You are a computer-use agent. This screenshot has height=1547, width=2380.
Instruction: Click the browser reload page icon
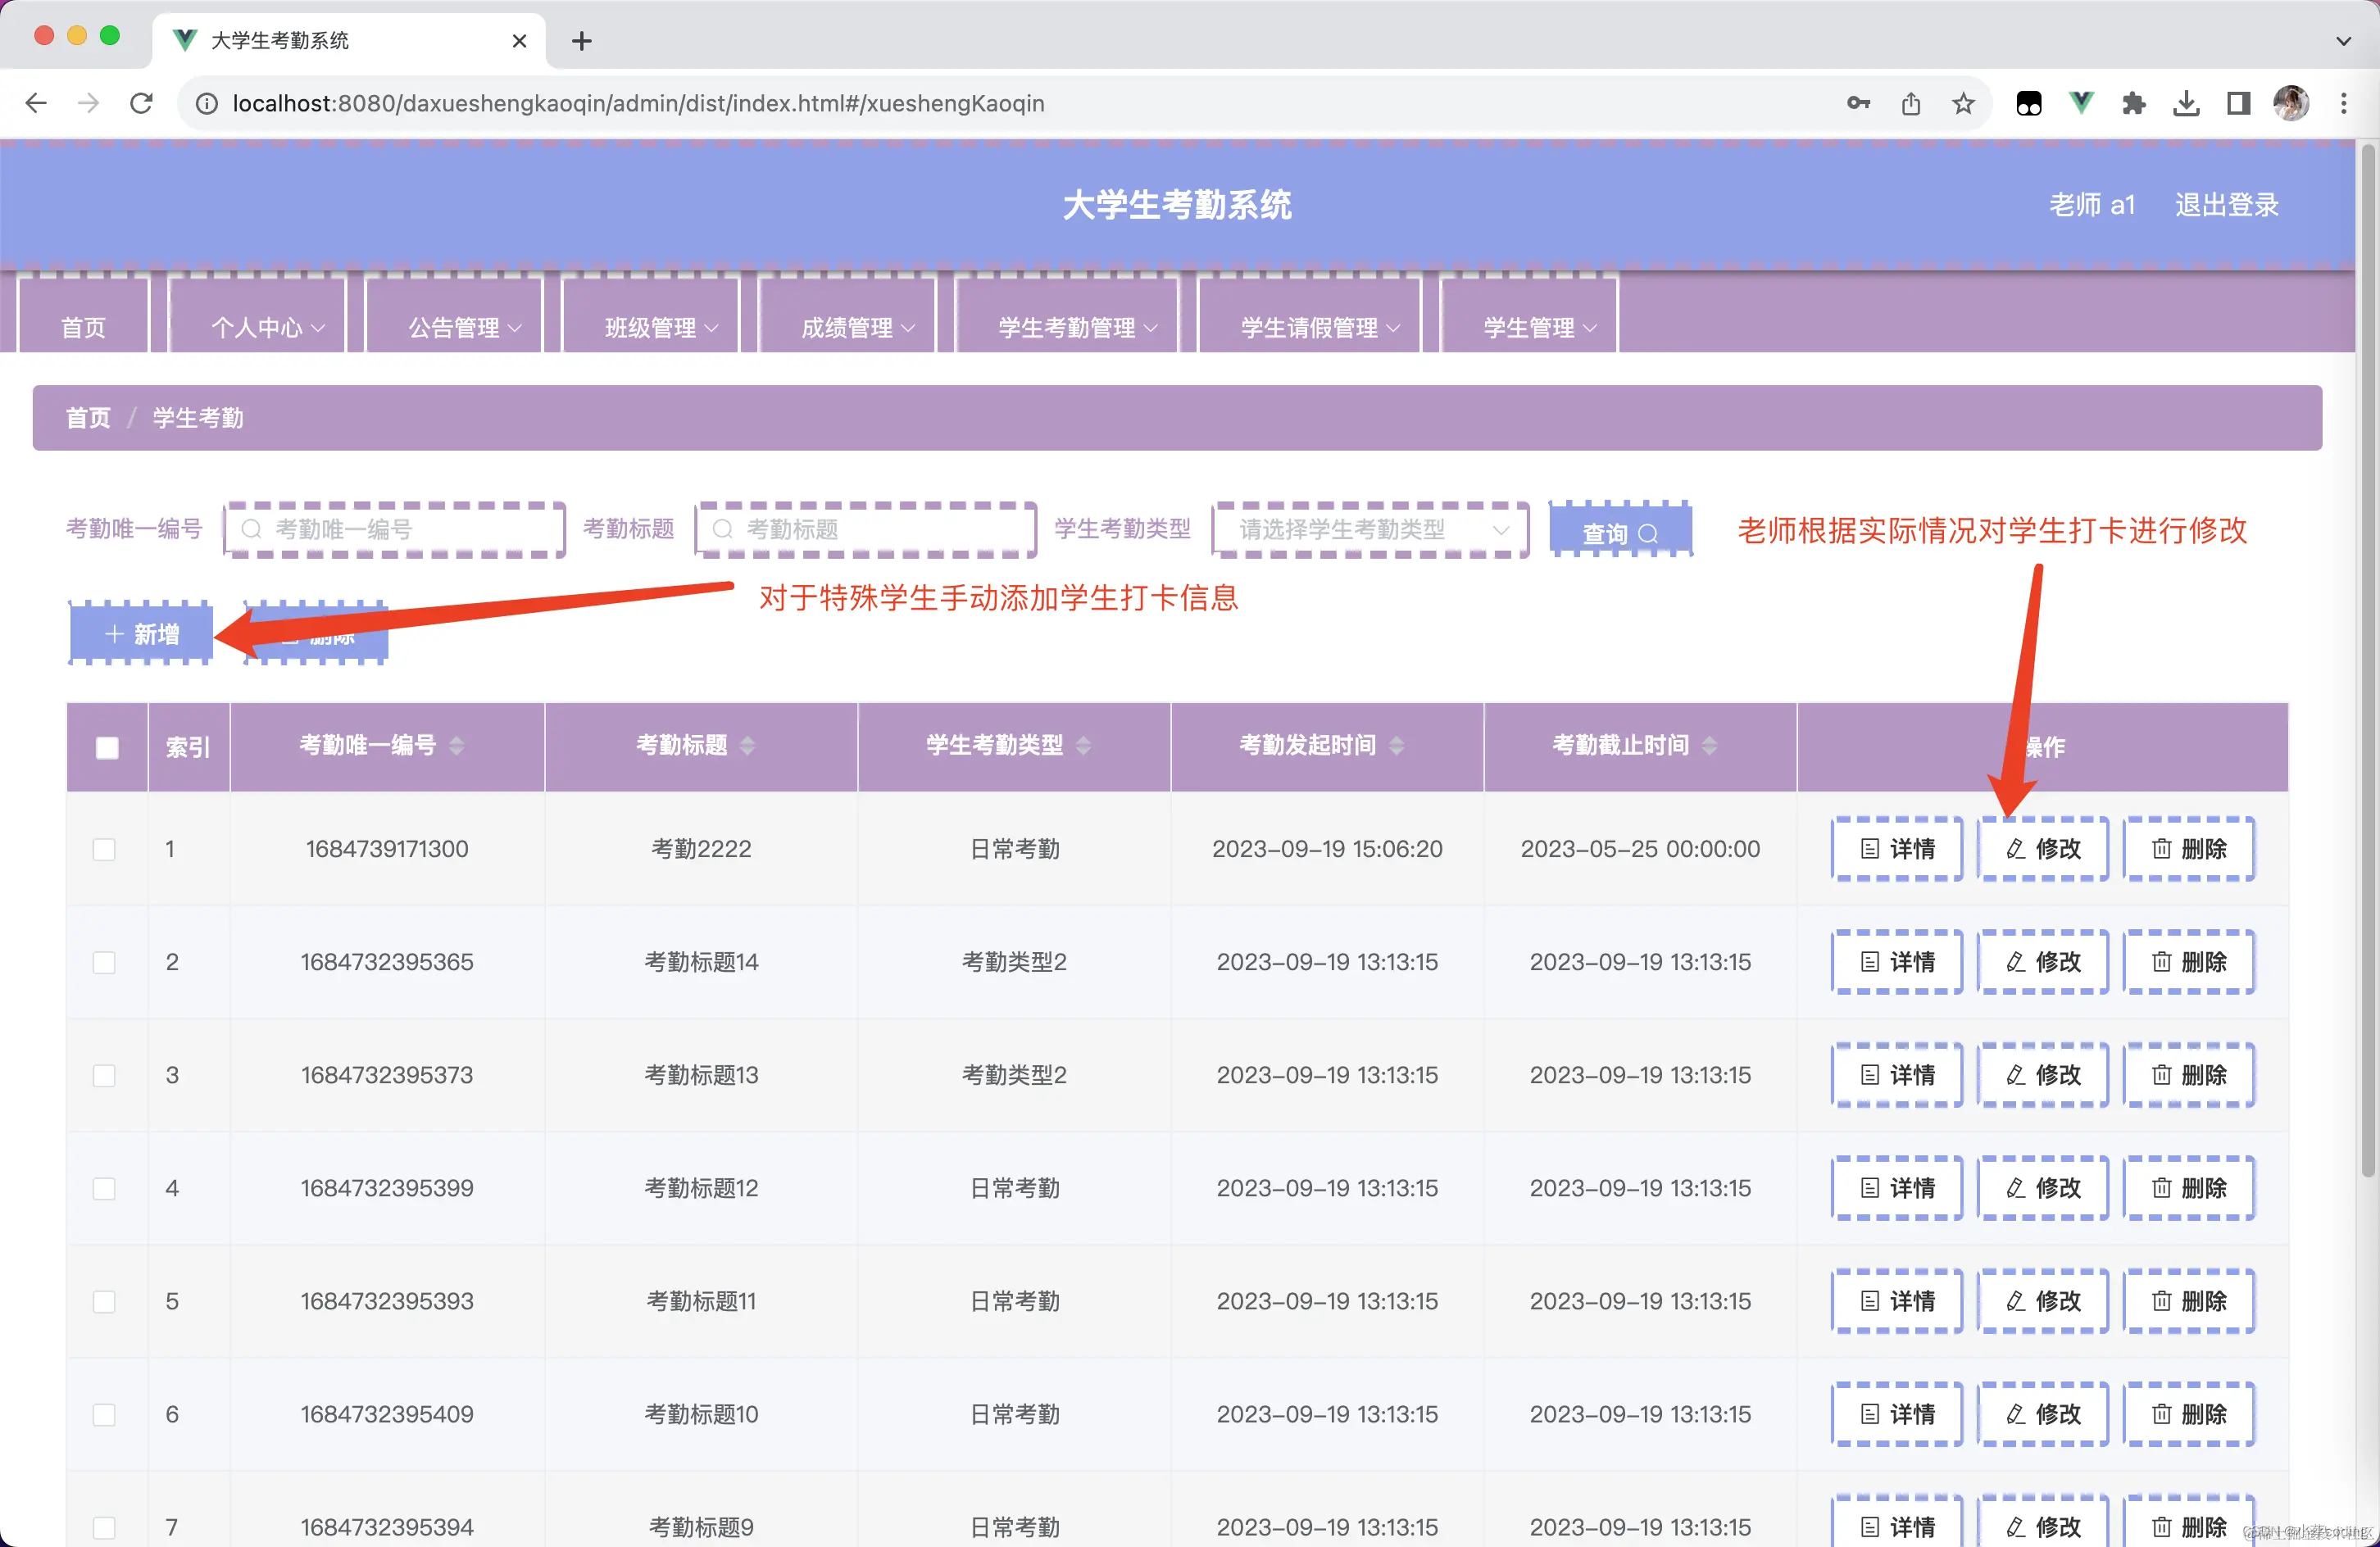[x=141, y=103]
